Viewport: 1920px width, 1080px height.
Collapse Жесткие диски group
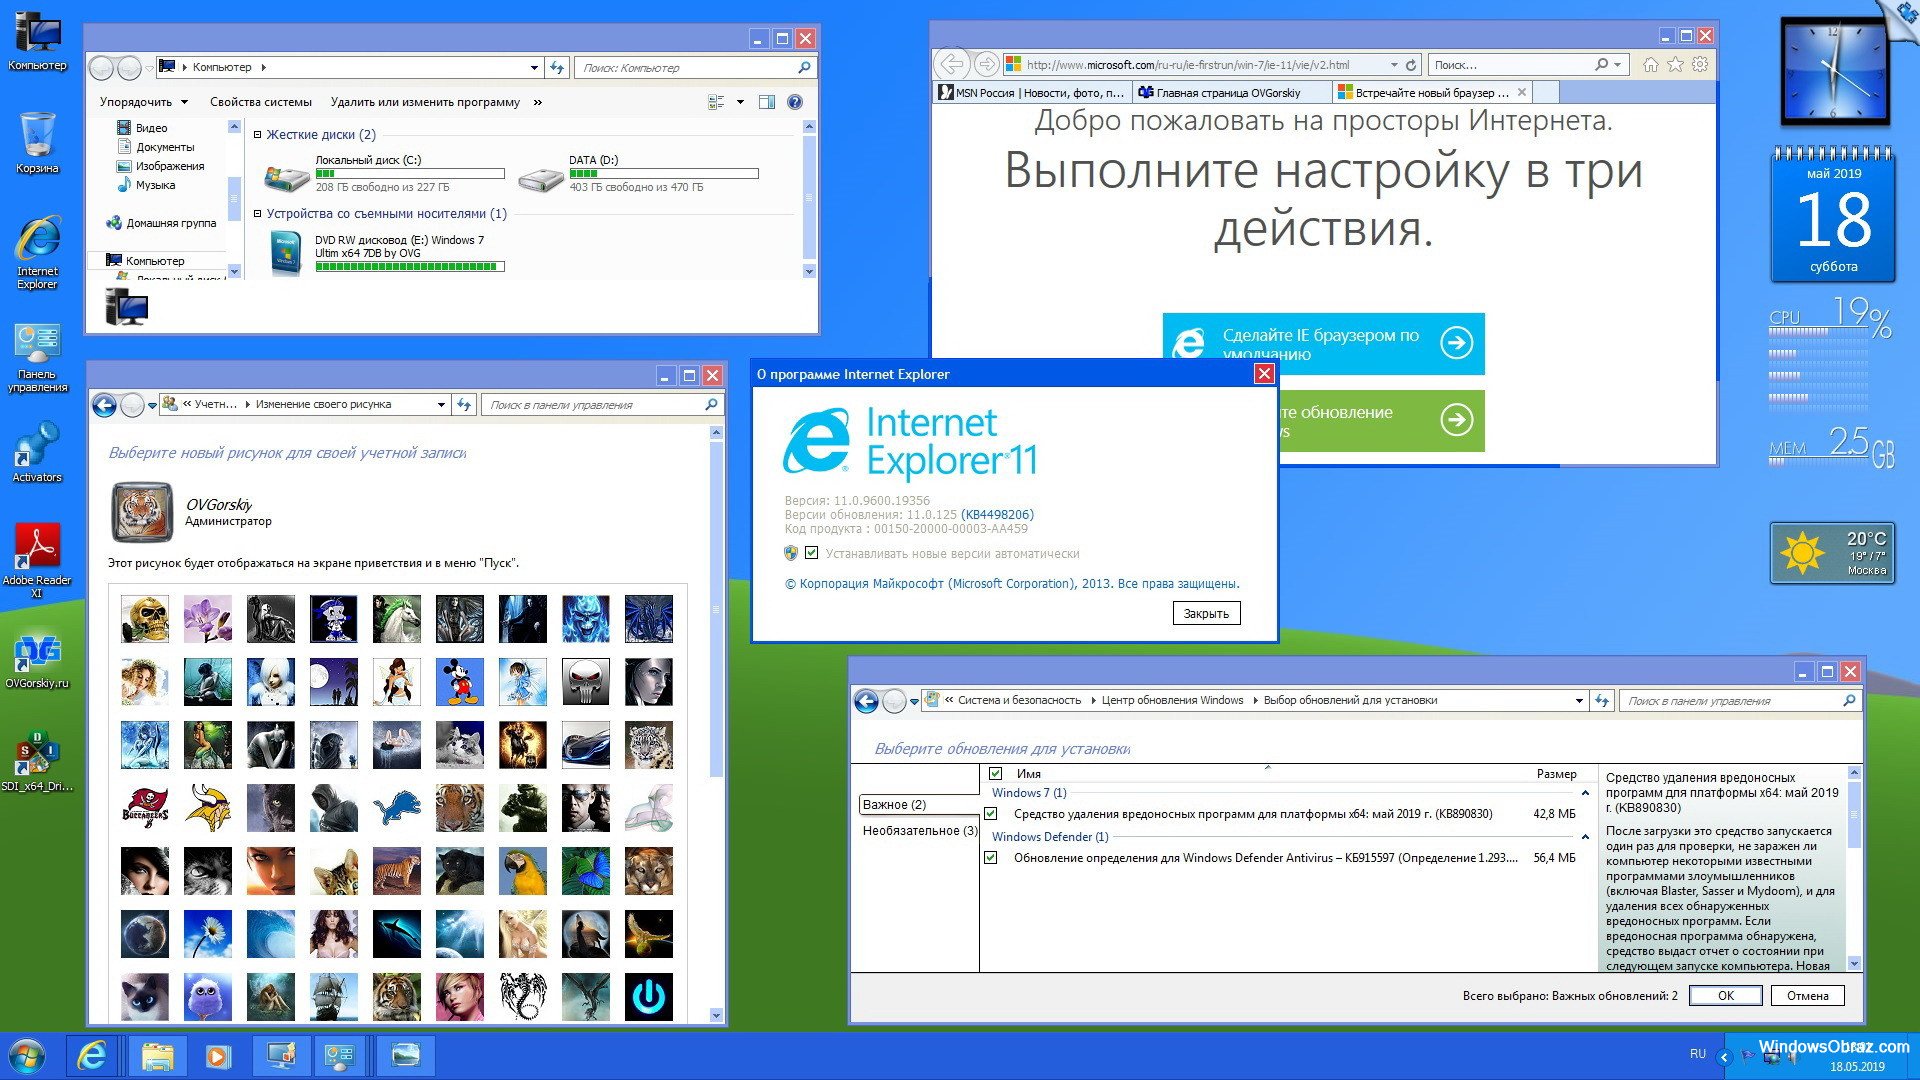pyautogui.click(x=257, y=135)
